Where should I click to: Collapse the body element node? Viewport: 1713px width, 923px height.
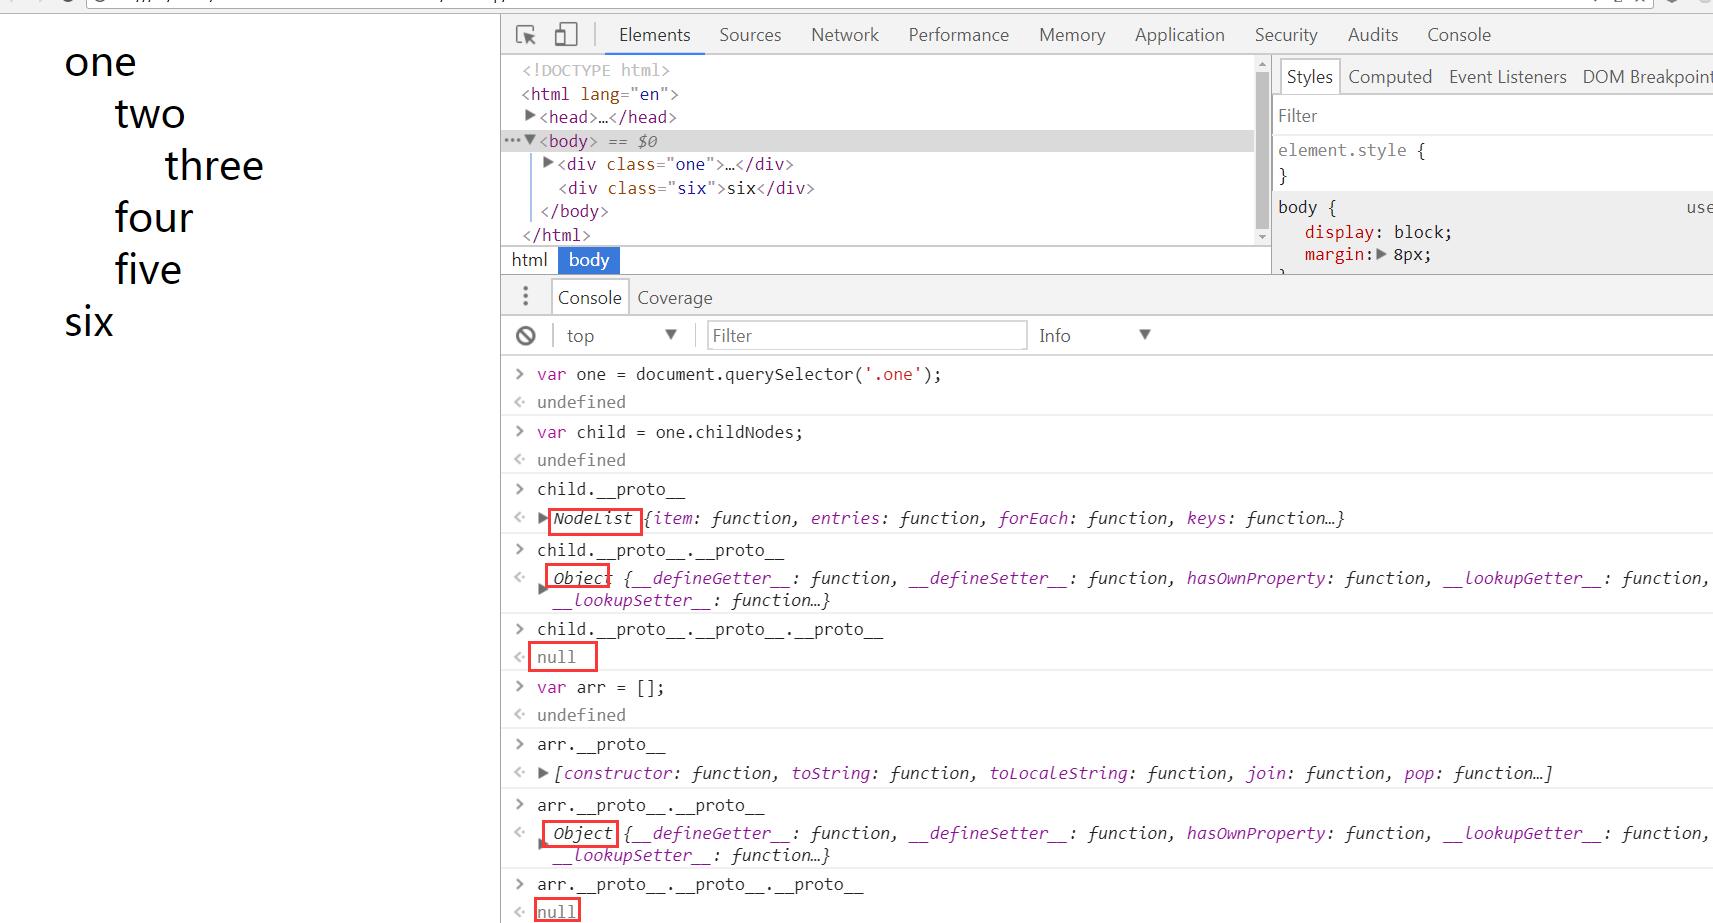(x=530, y=140)
